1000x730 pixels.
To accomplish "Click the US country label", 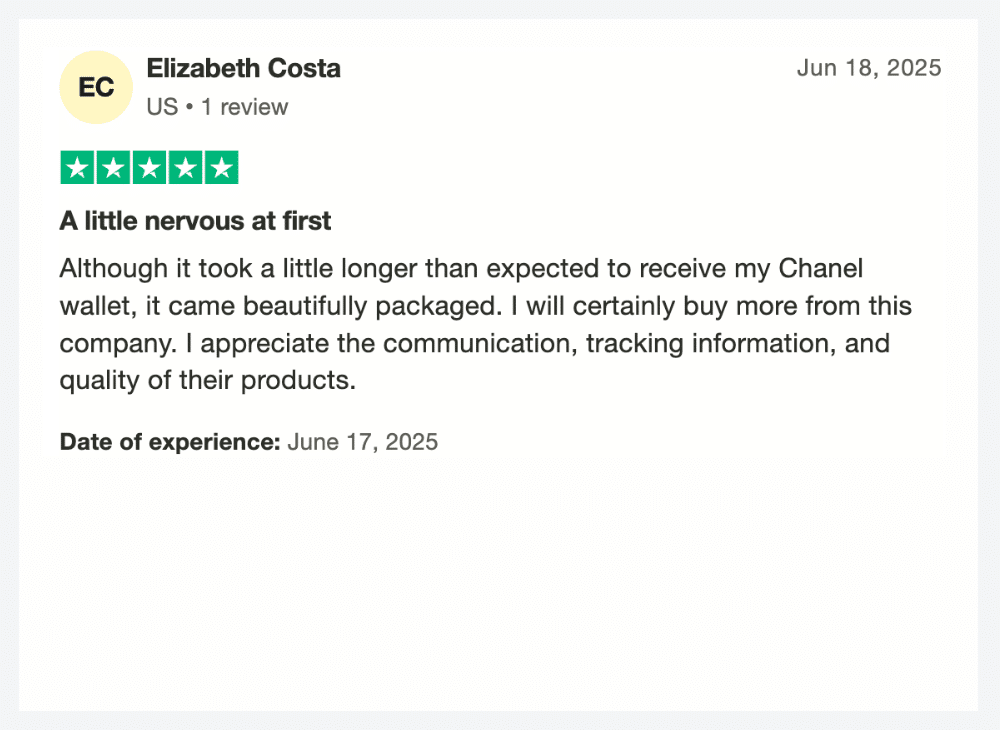I will point(162,107).
